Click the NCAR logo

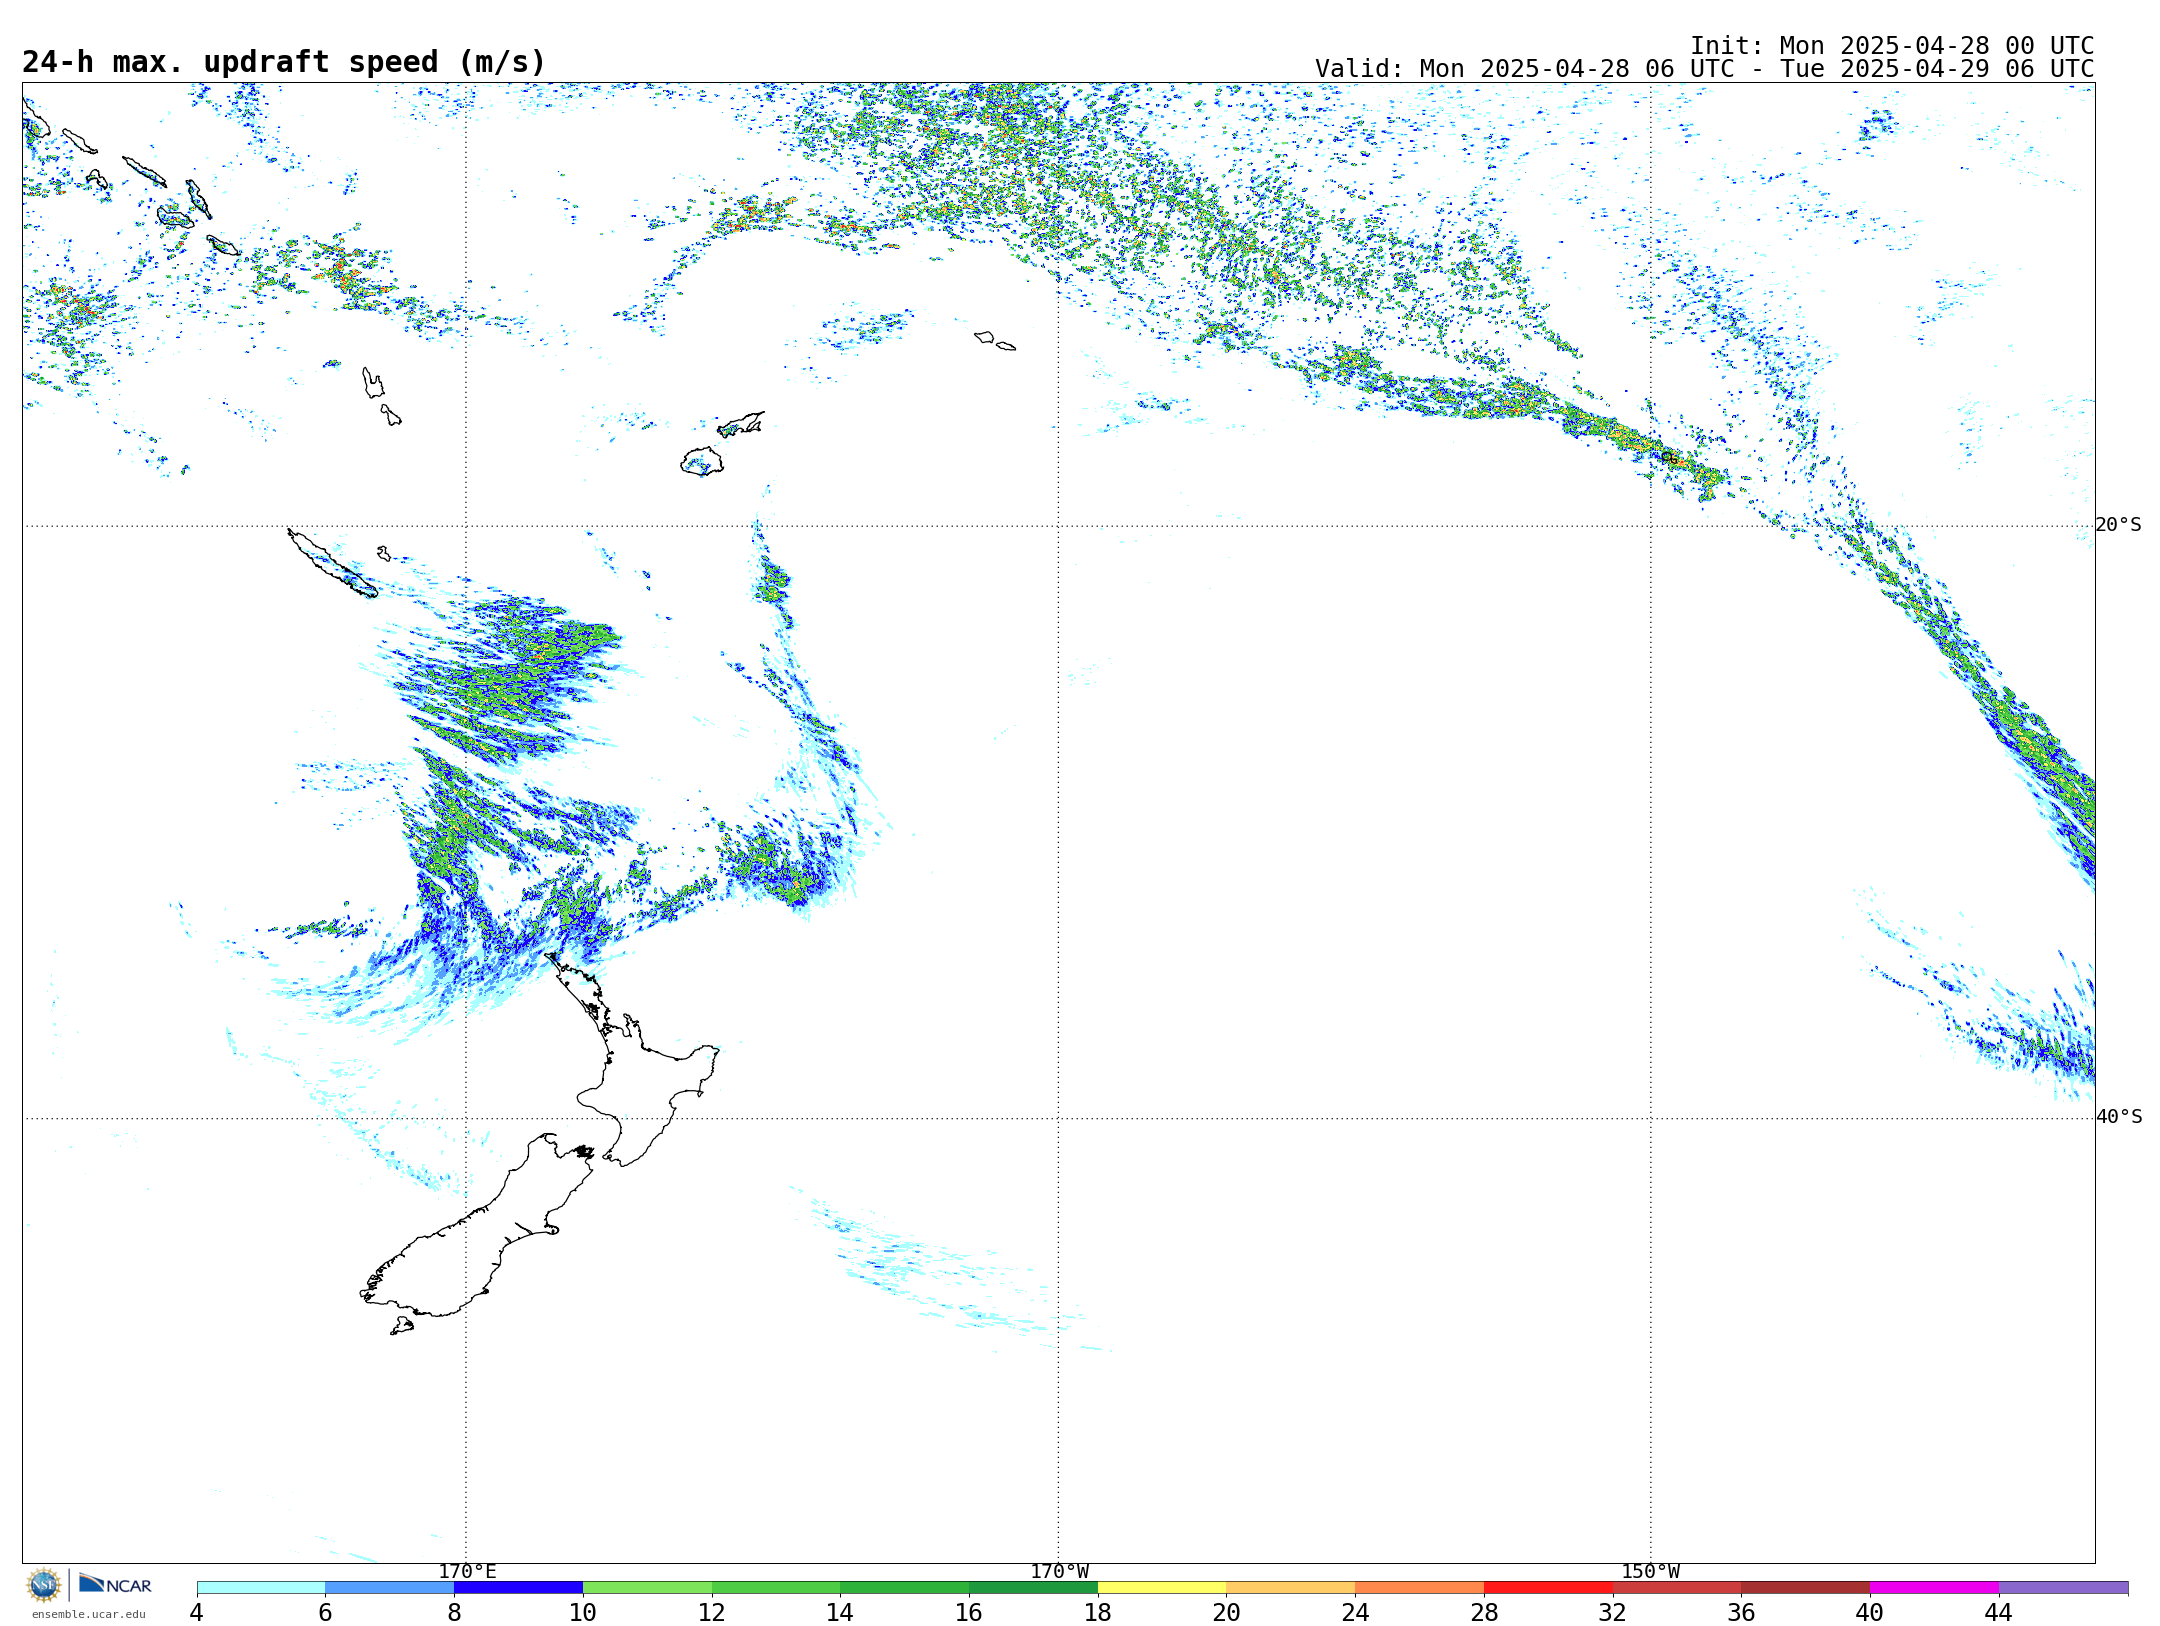115,1584
